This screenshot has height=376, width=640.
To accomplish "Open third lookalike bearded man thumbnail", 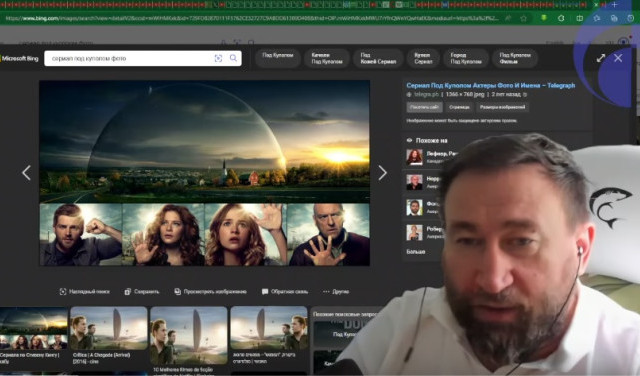I will [414, 207].
